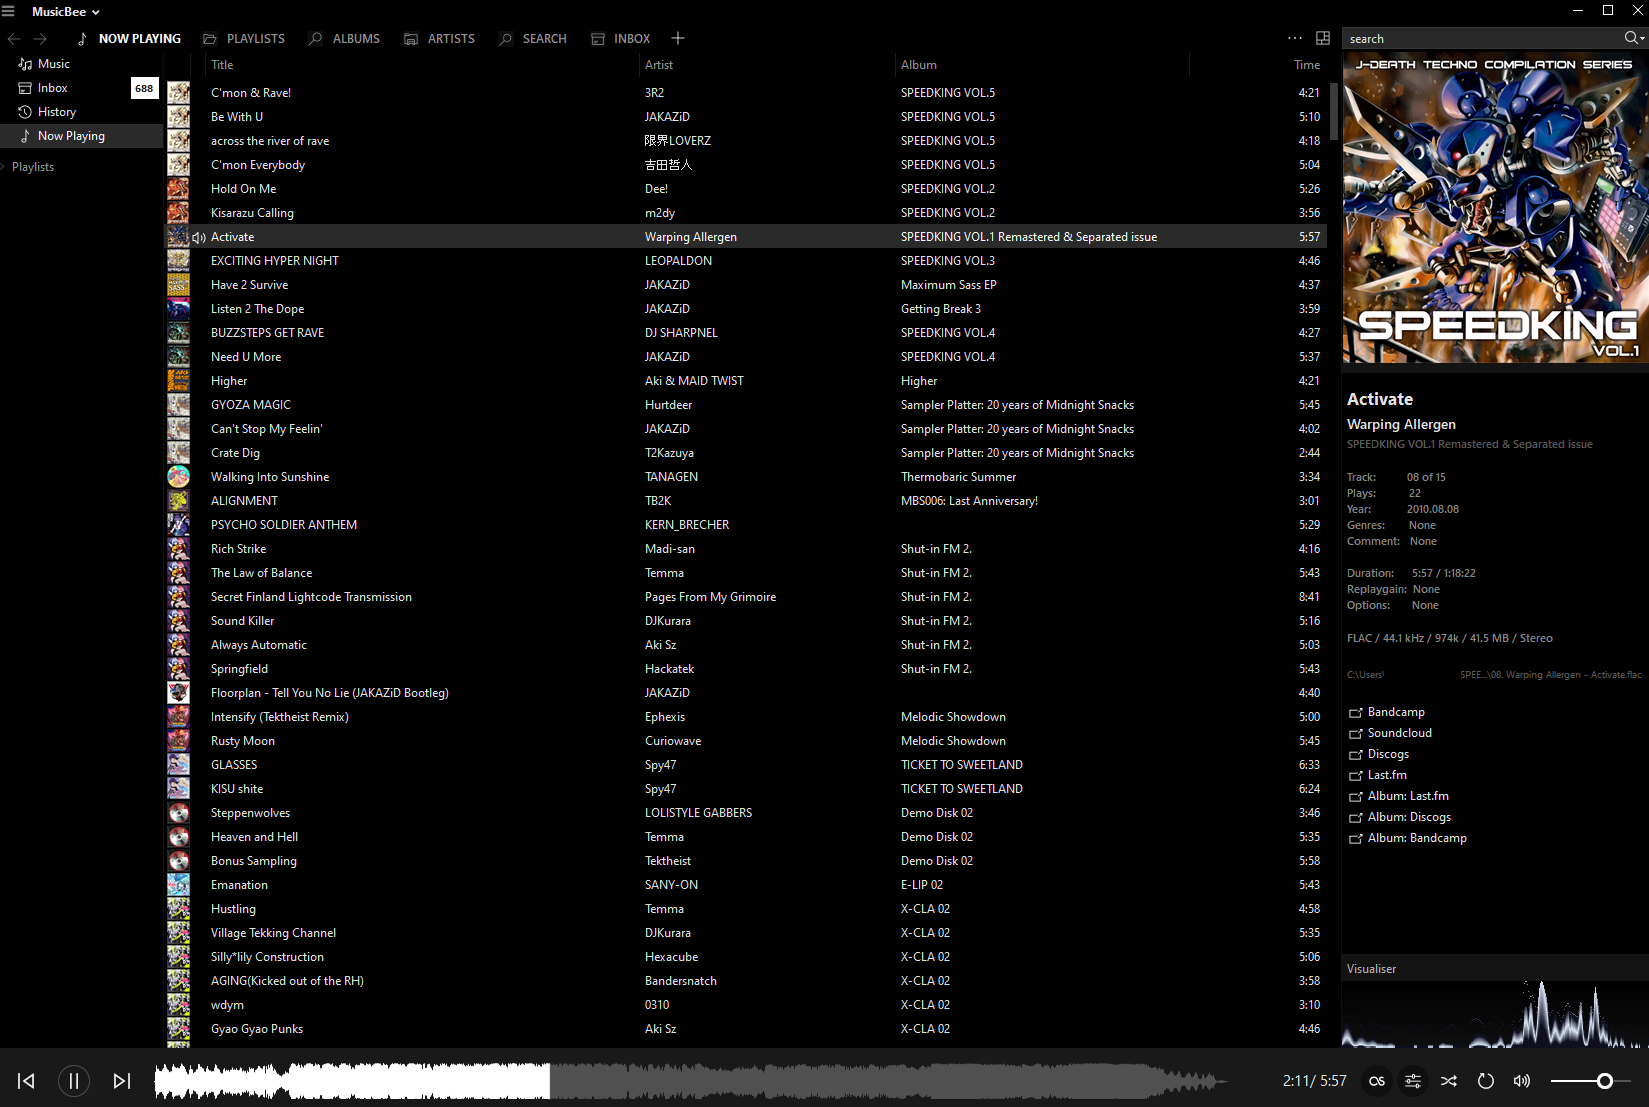Switch to the INBOX tab

tap(620, 39)
